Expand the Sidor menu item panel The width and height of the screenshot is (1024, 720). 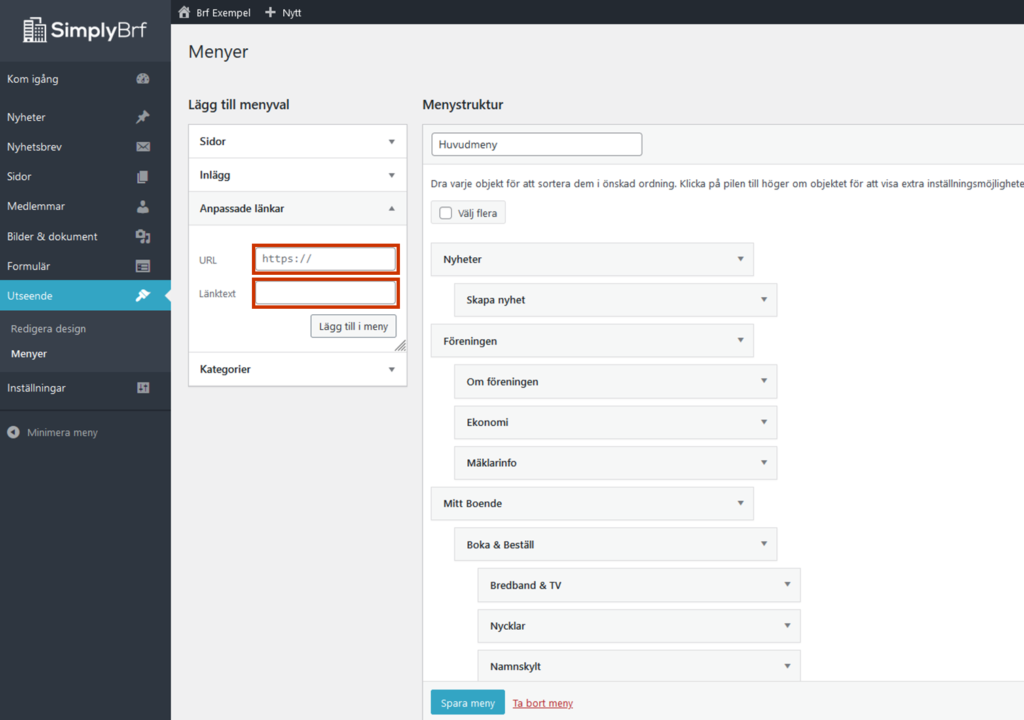[392, 142]
